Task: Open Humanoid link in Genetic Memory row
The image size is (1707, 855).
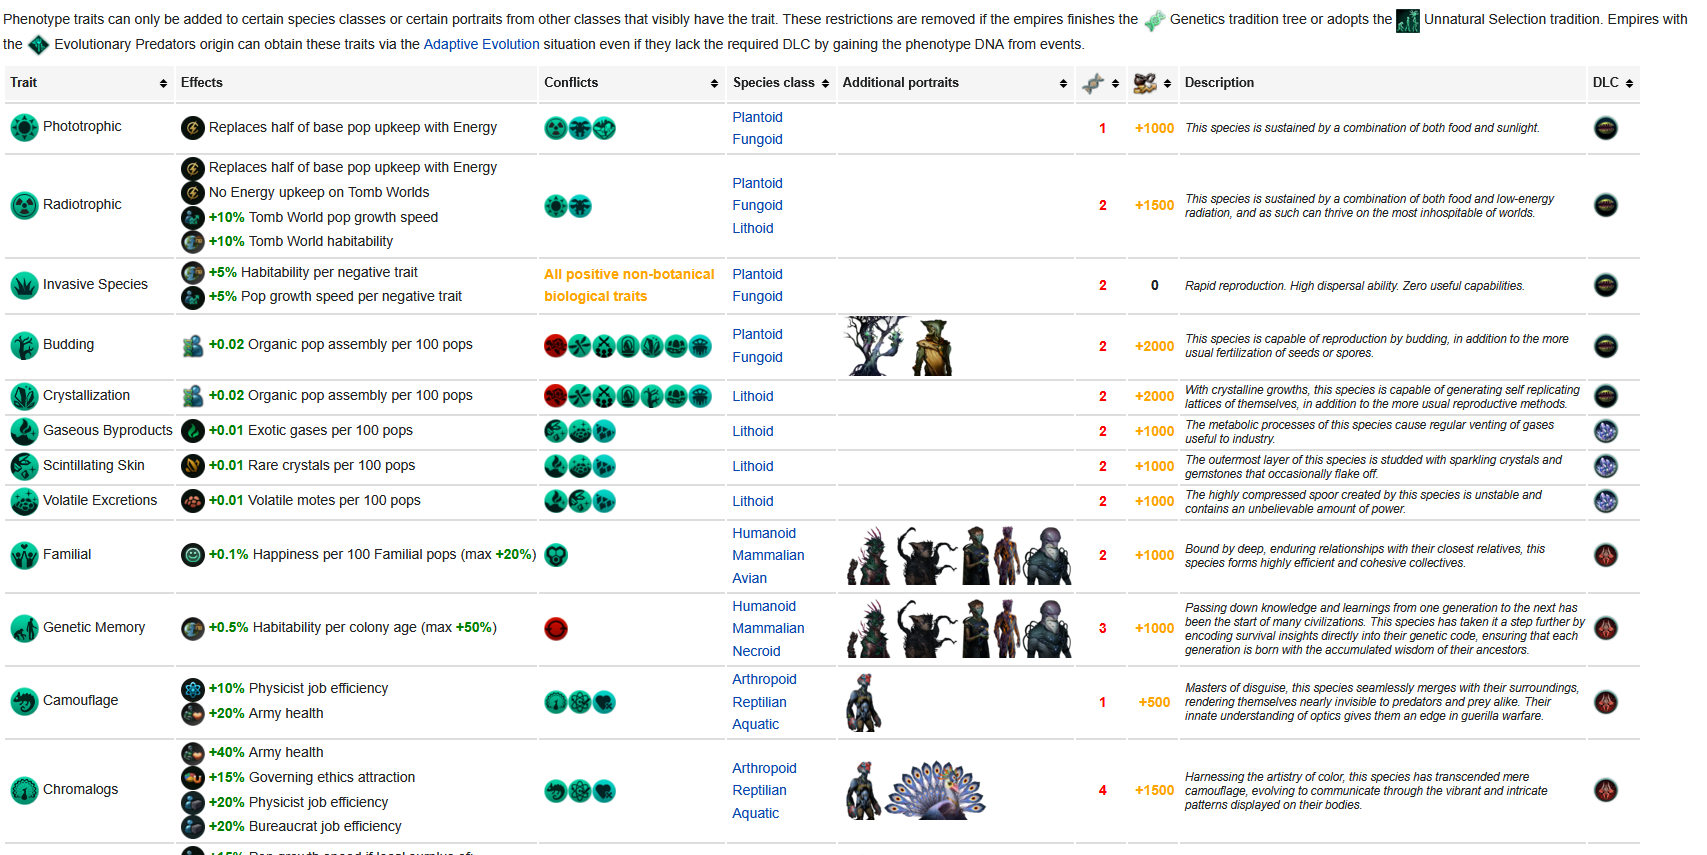Action: [764, 606]
